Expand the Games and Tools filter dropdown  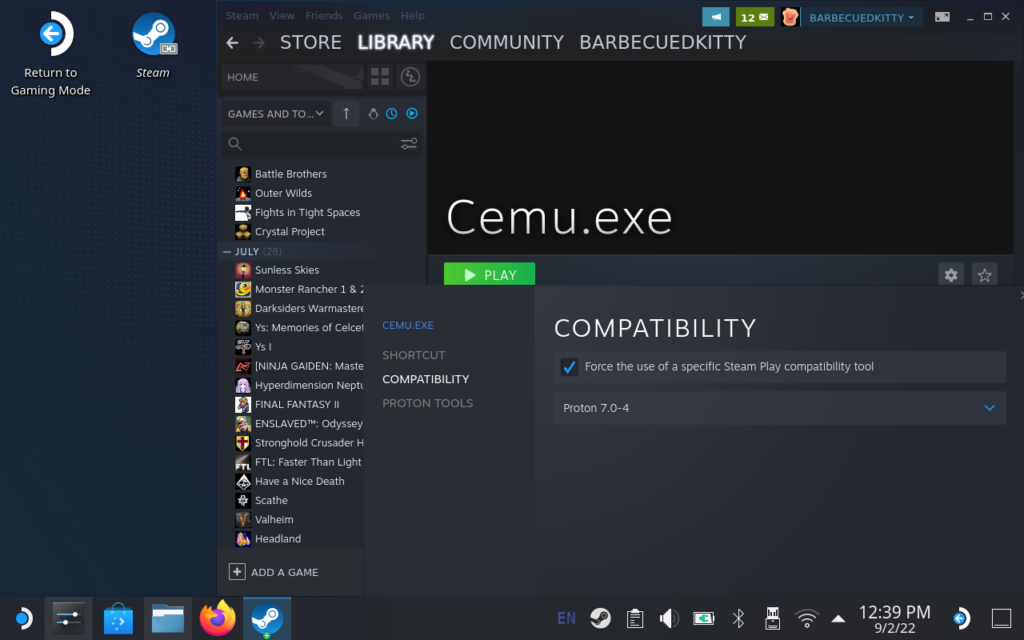[x=276, y=114]
